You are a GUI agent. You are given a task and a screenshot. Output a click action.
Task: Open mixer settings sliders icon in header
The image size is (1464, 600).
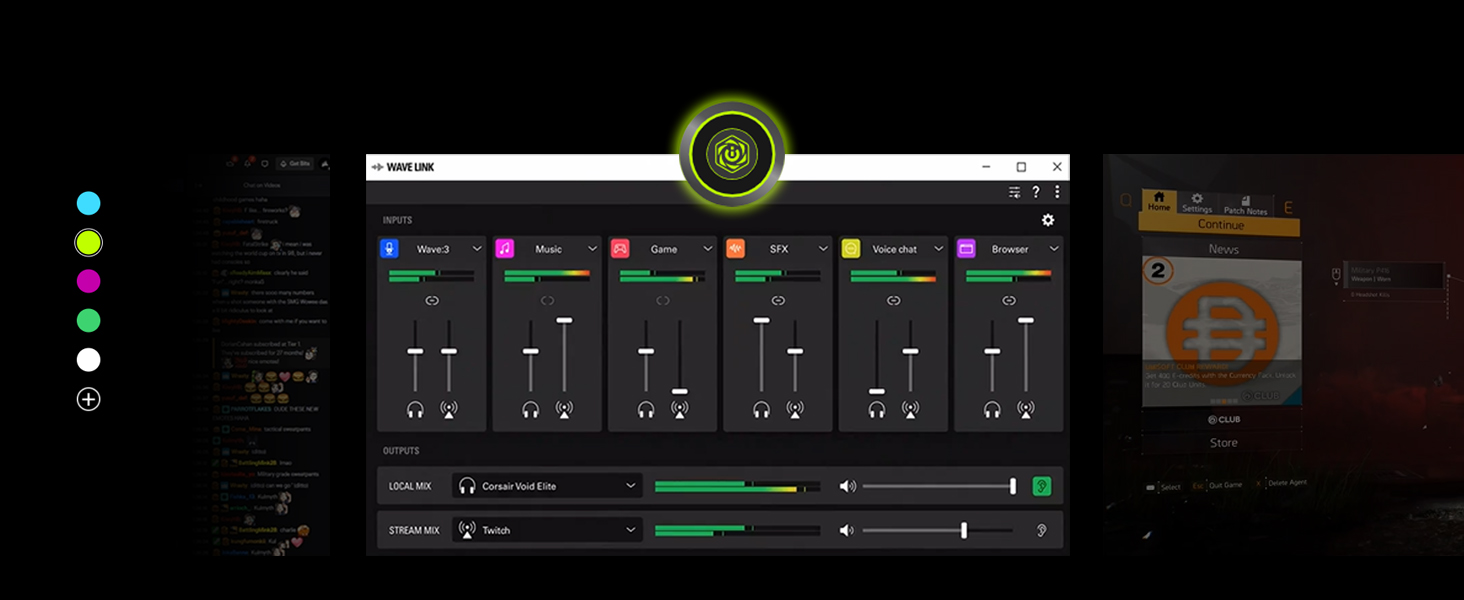click(1014, 192)
